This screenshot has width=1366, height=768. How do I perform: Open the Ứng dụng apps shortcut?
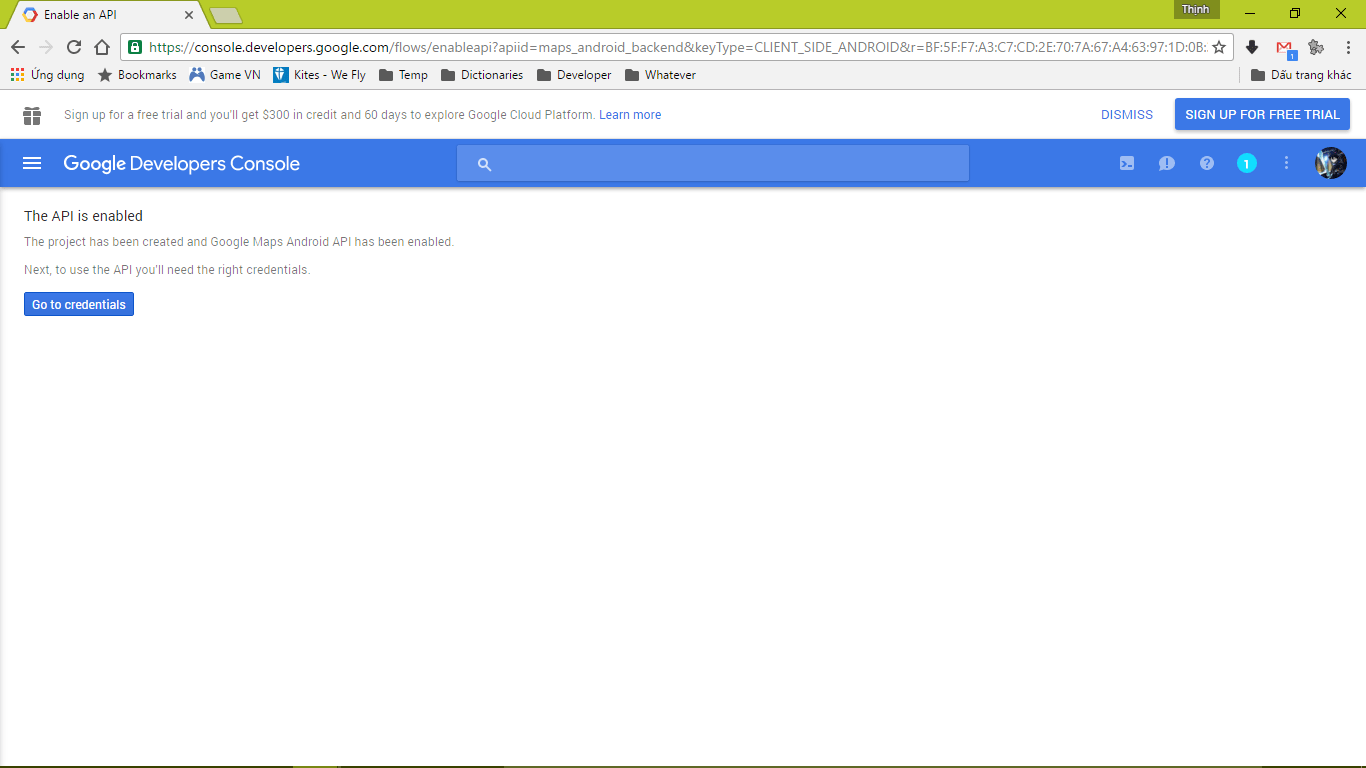point(47,75)
